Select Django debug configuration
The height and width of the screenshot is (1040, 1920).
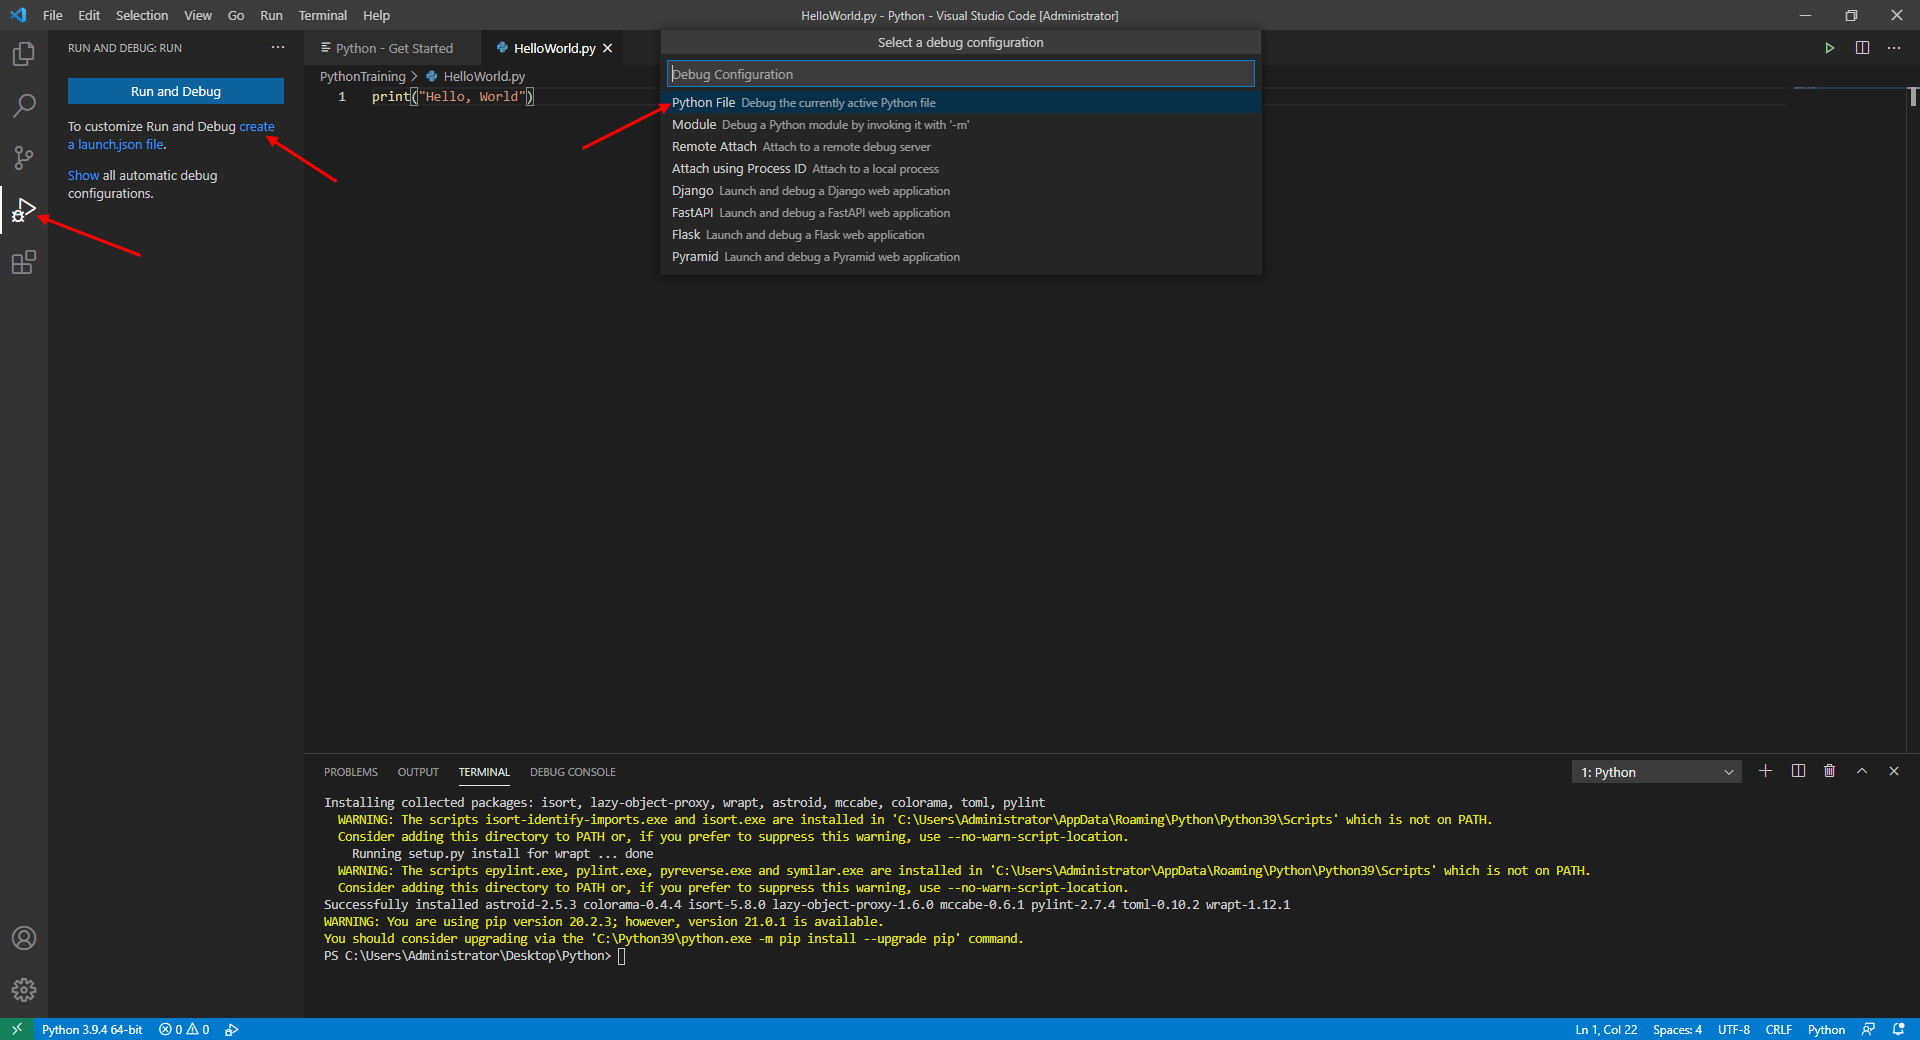click(960, 191)
